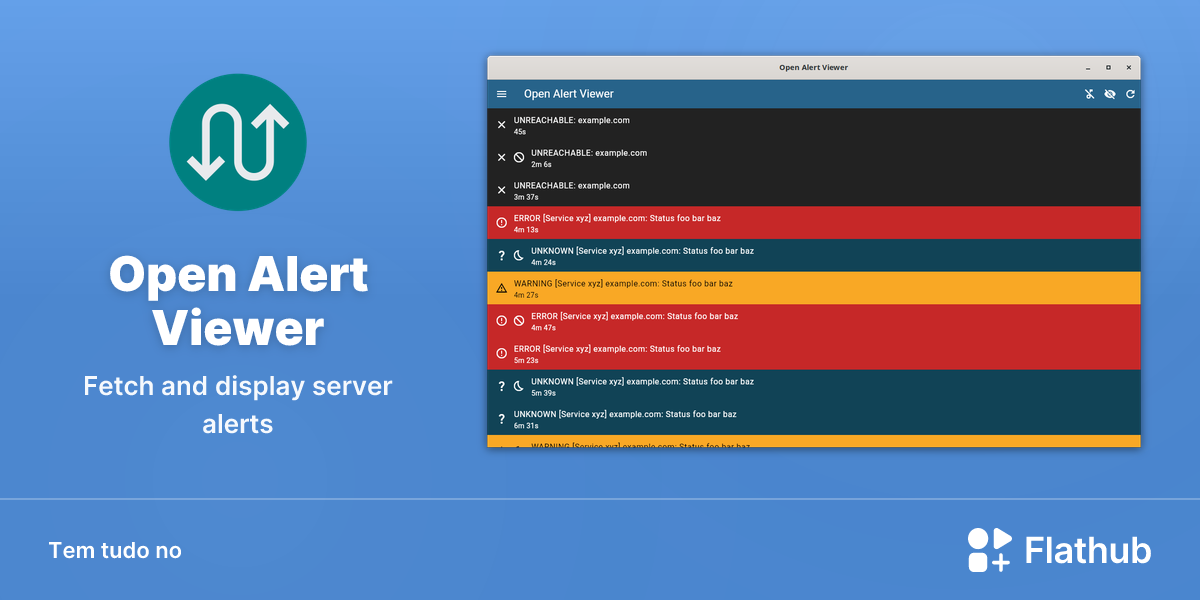Click the '6m 31s' duration text

[x=526, y=426]
